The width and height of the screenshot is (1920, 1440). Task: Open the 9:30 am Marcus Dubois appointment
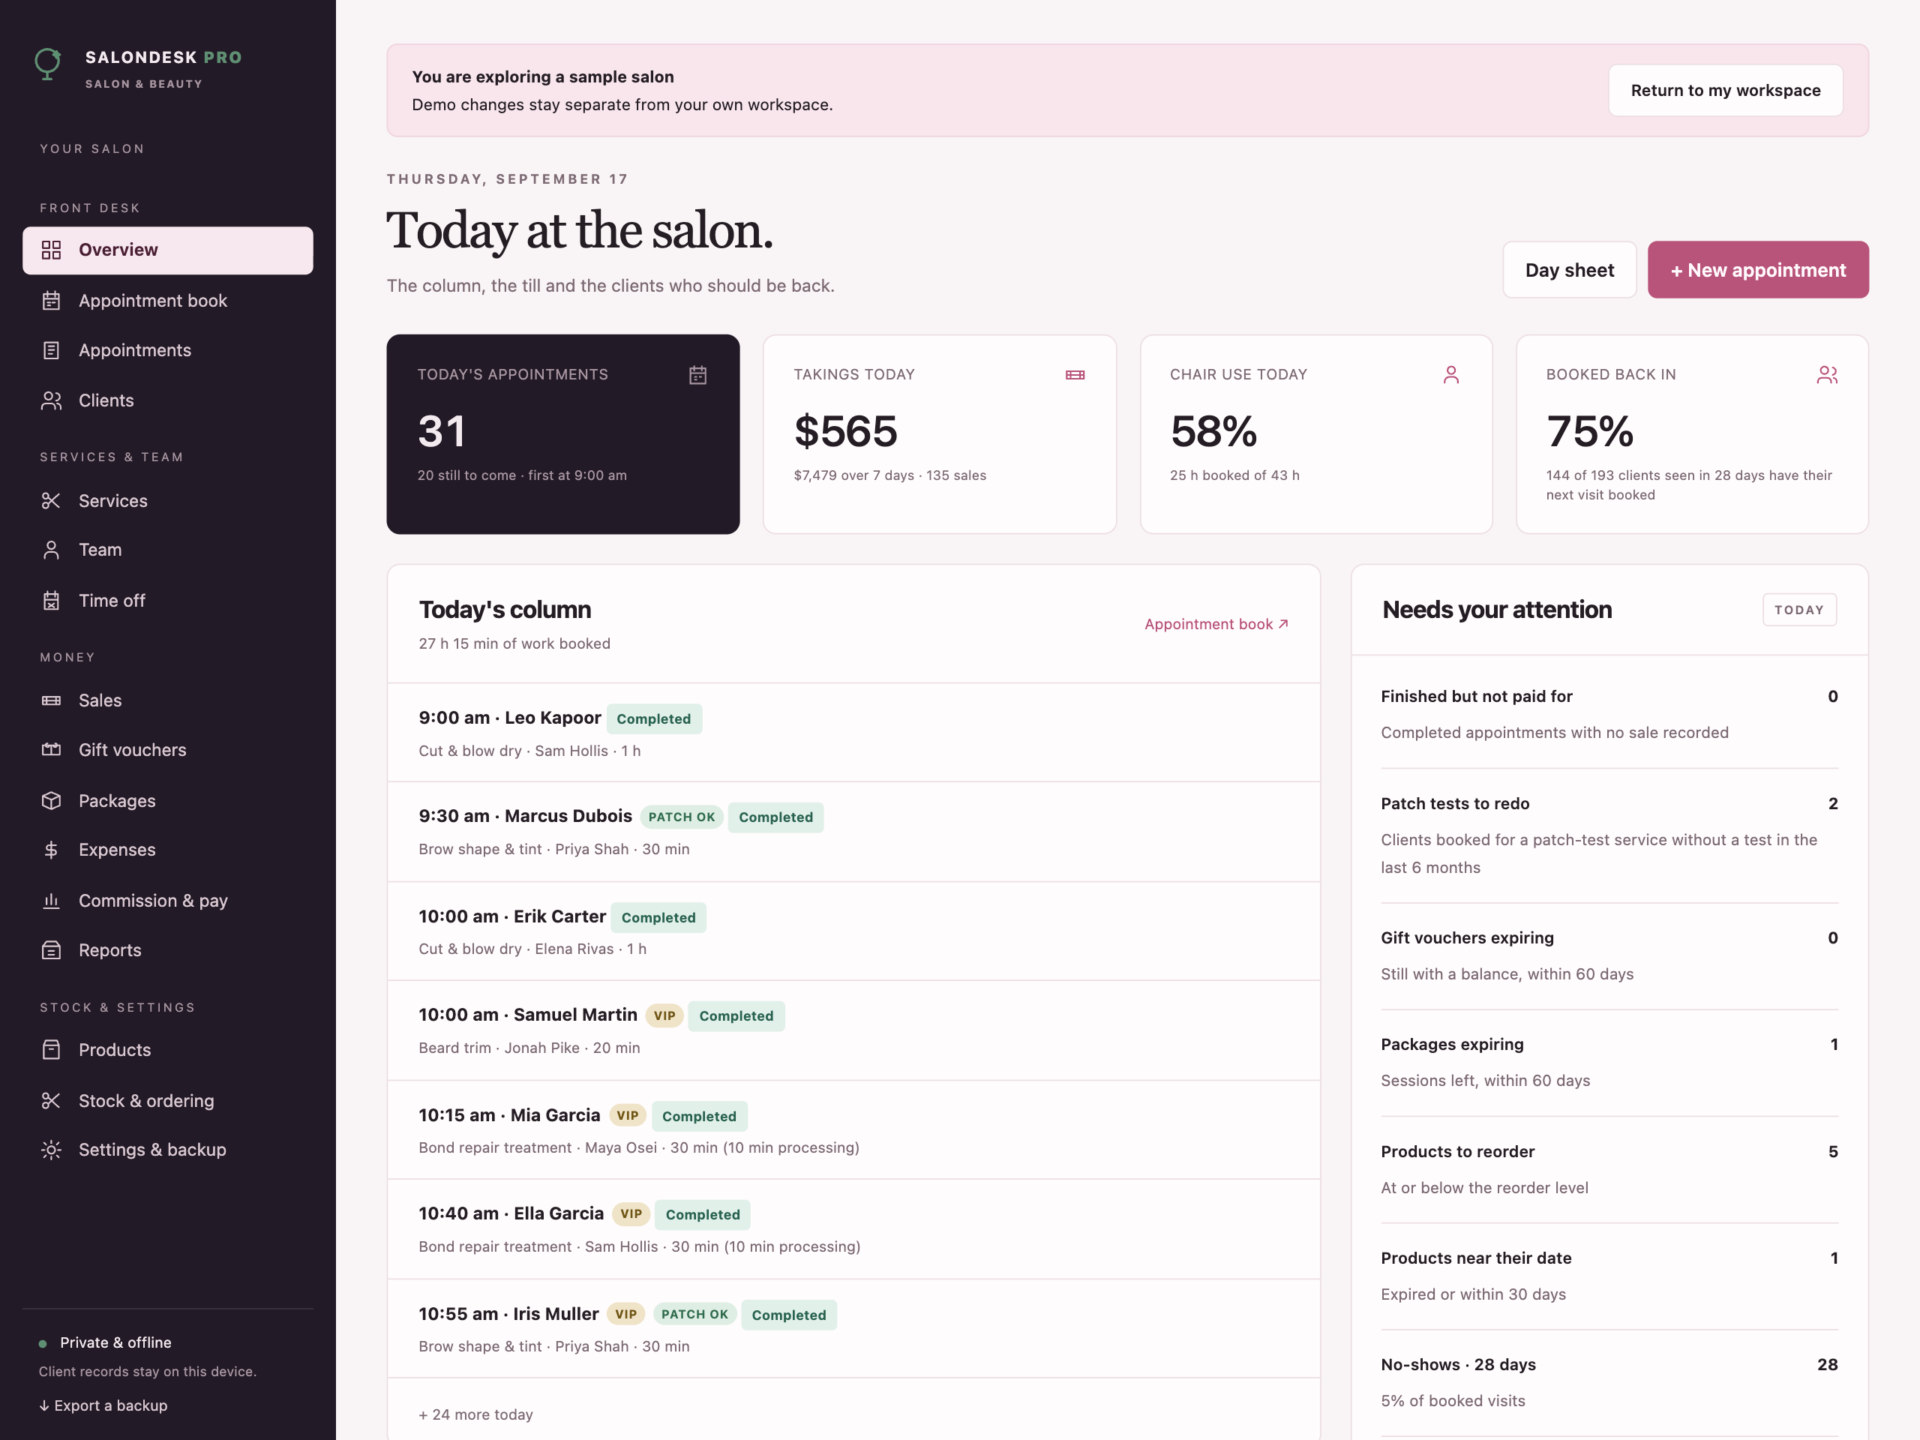click(853, 832)
